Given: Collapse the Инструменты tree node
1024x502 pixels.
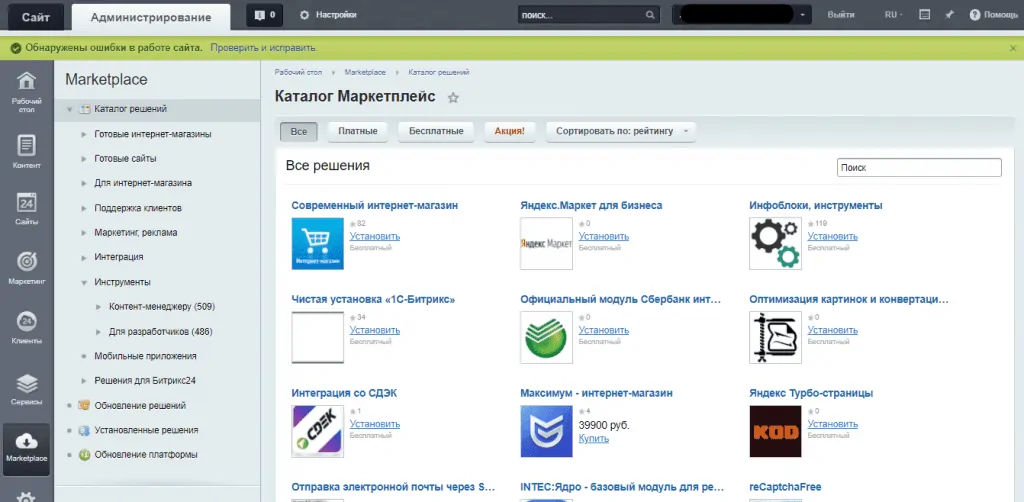Looking at the screenshot, I should pyautogui.click(x=84, y=283).
